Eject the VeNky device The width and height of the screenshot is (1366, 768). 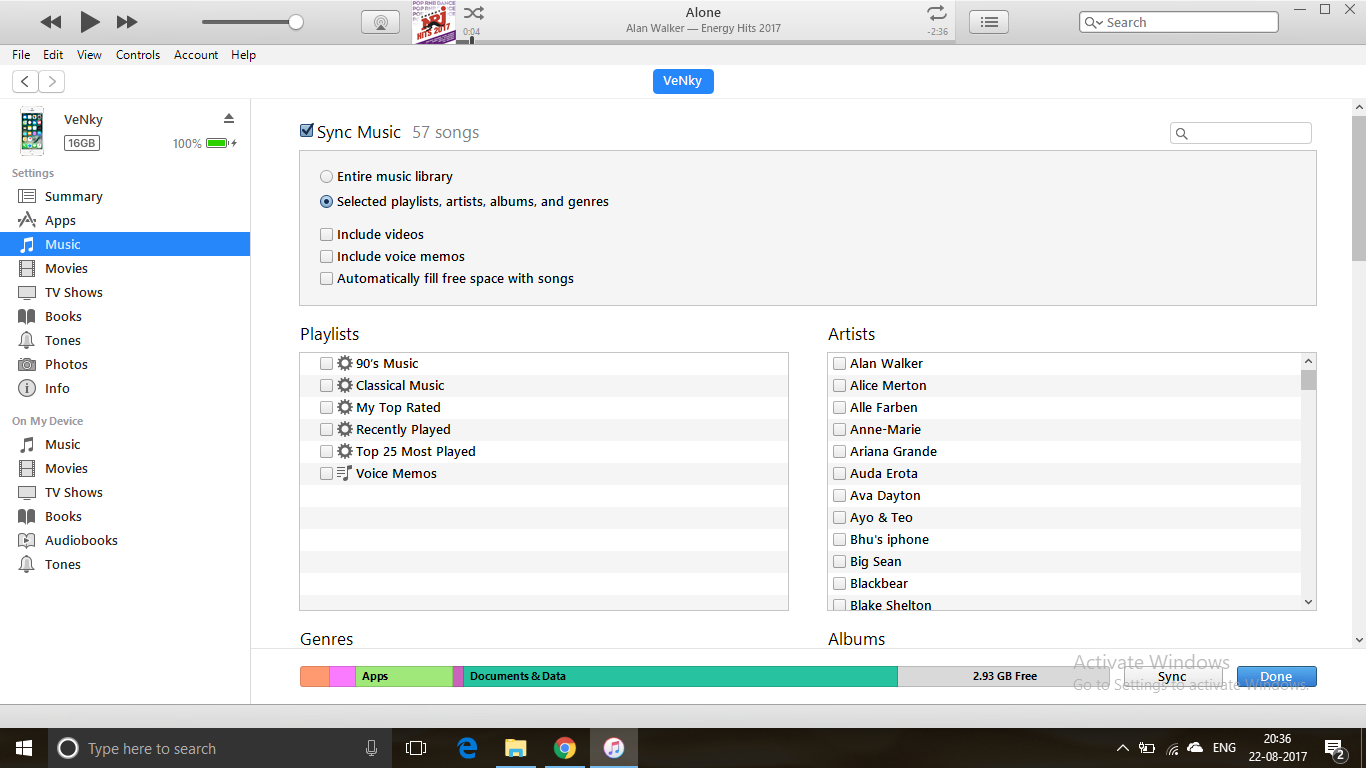click(x=229, y=119)
